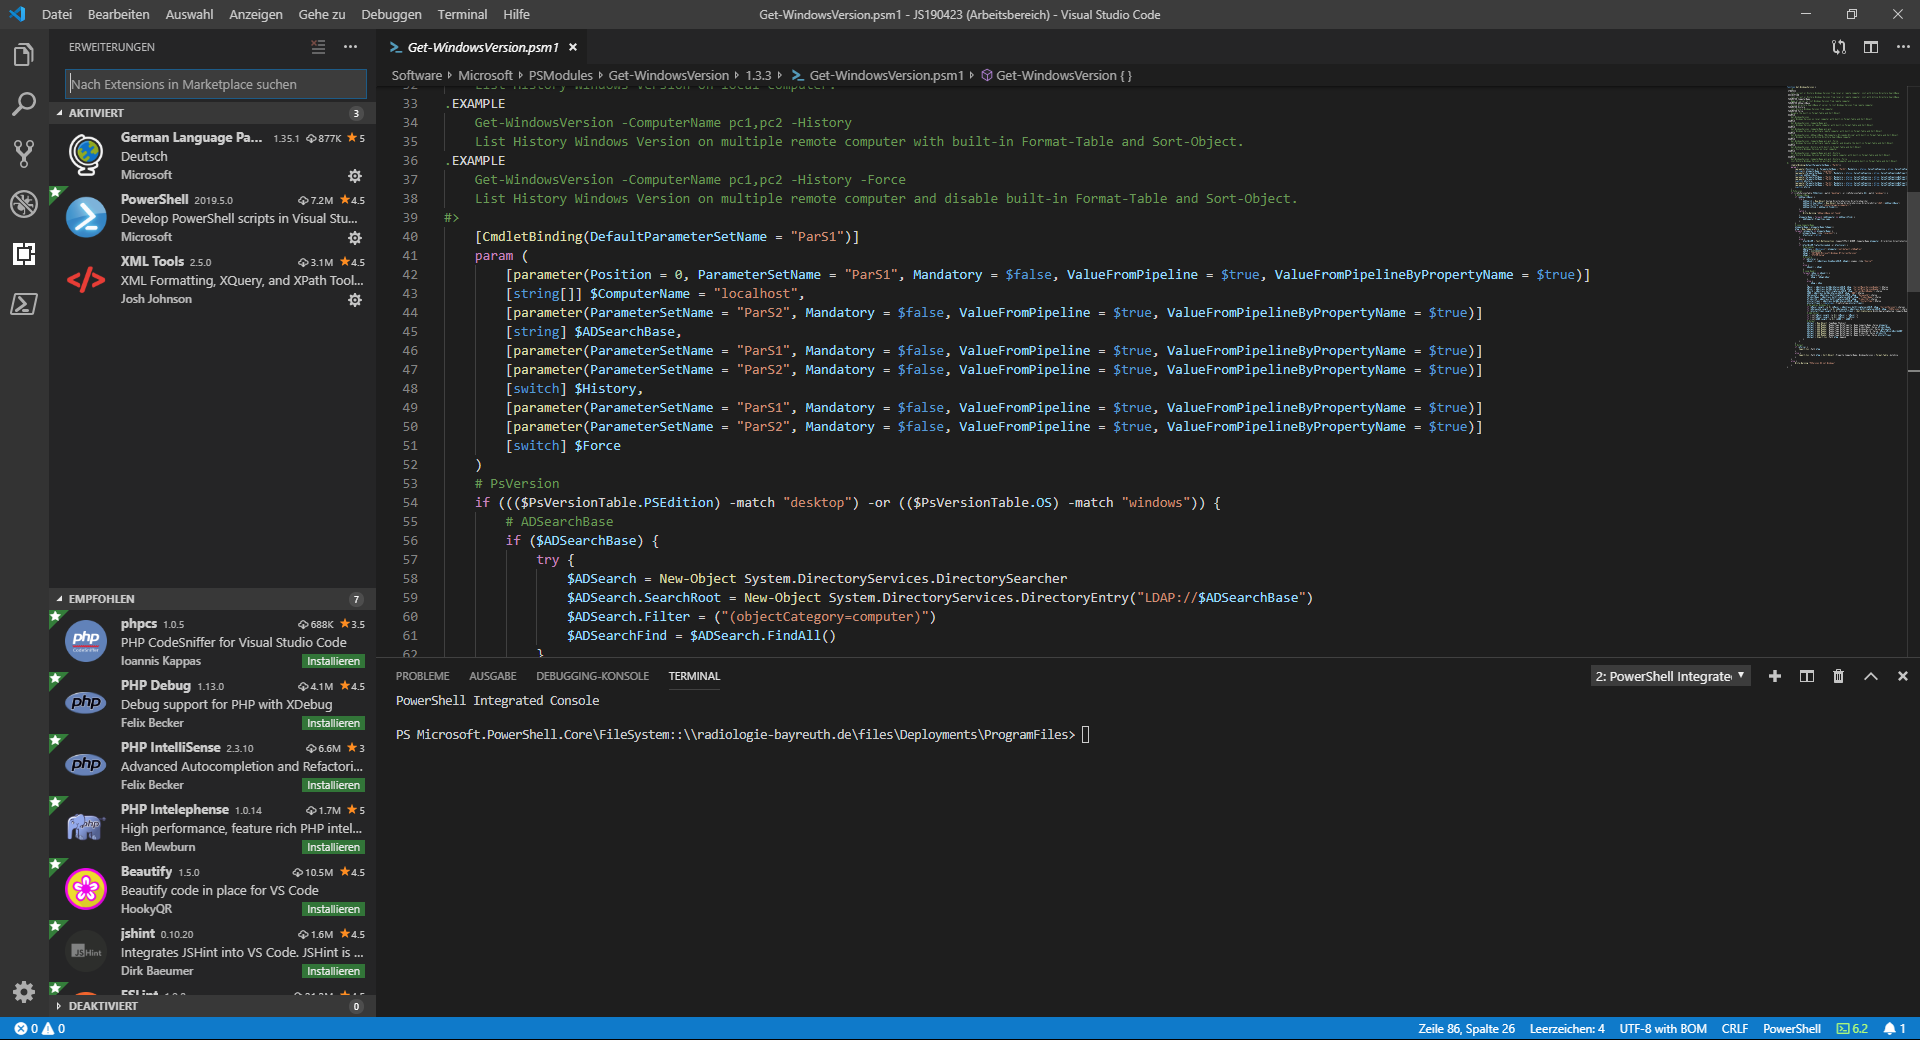
Task: Install the PHP IntelliSense extension
Action: pos(333,785)
